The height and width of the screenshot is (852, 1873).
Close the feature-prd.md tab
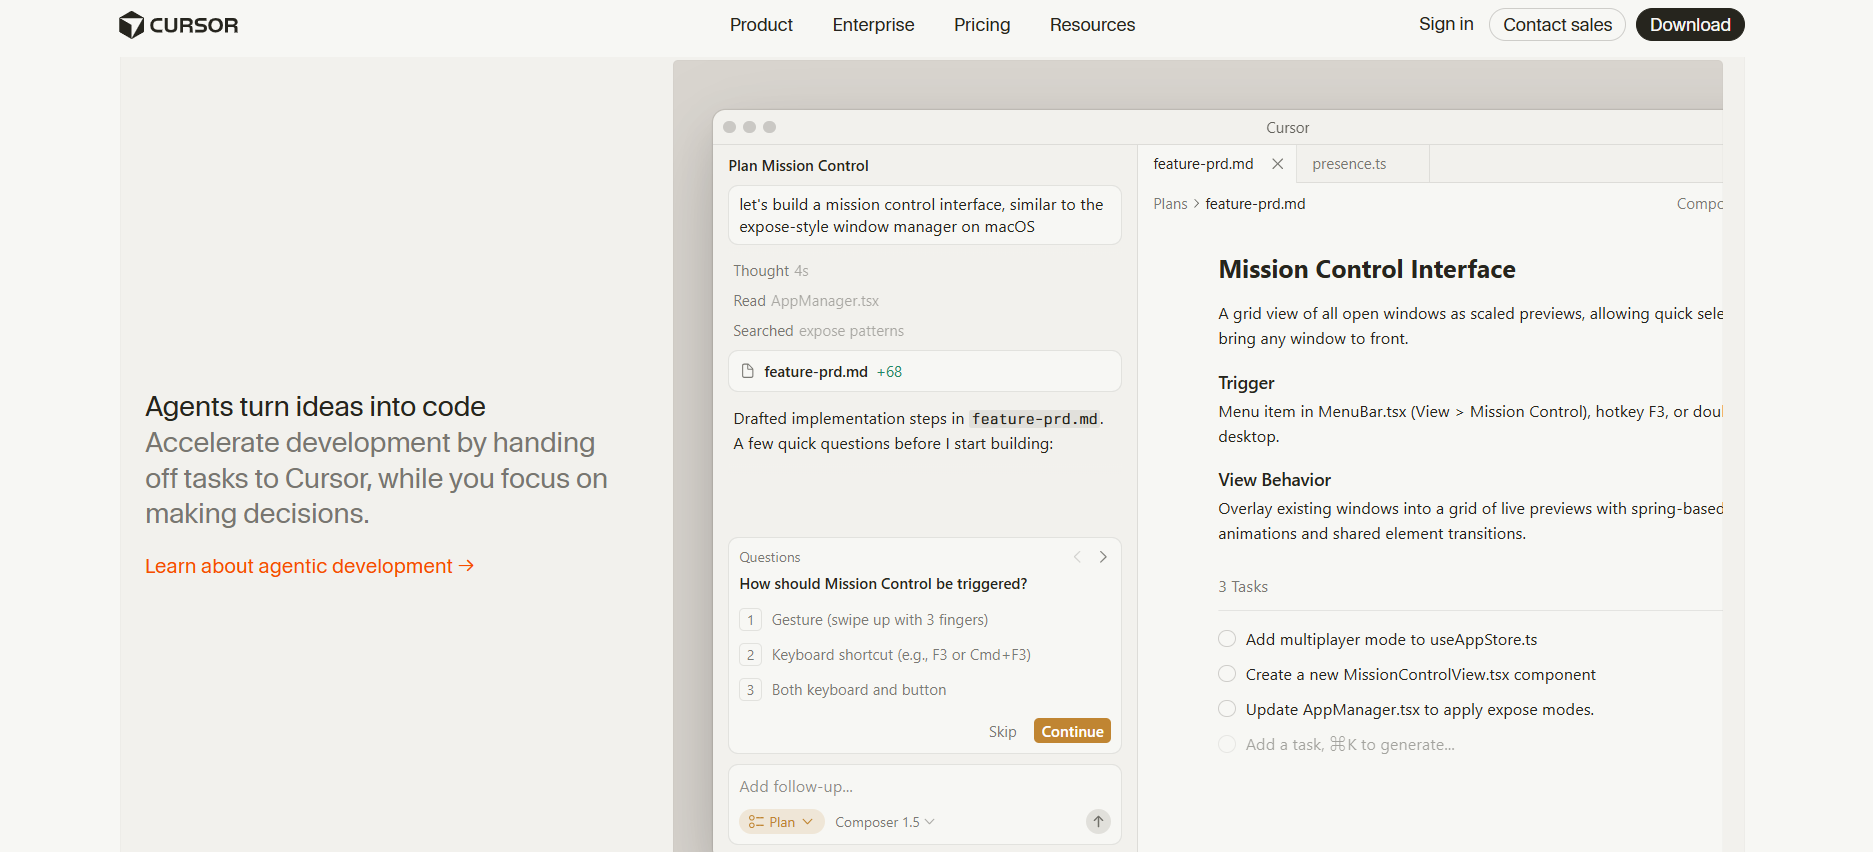pos(1277,164)
